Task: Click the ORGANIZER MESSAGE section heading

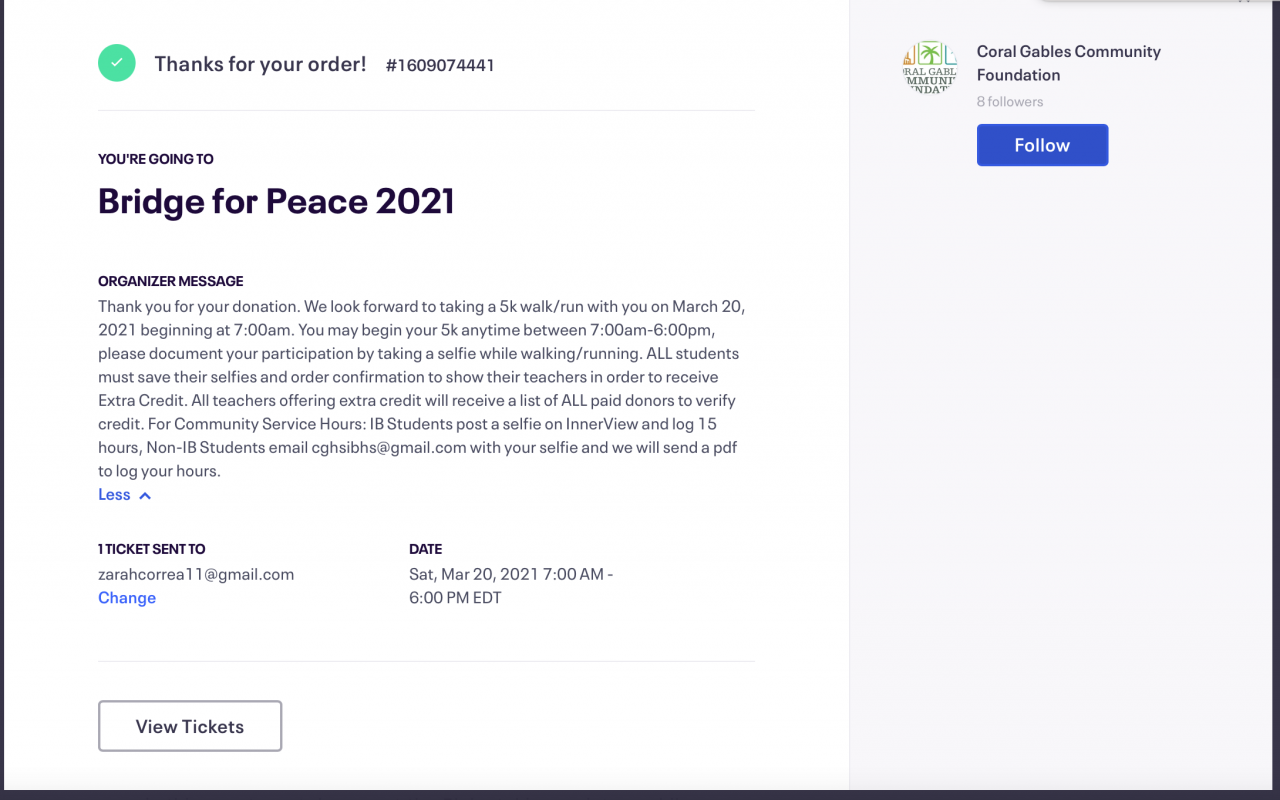Action: (x=171, y=281)
